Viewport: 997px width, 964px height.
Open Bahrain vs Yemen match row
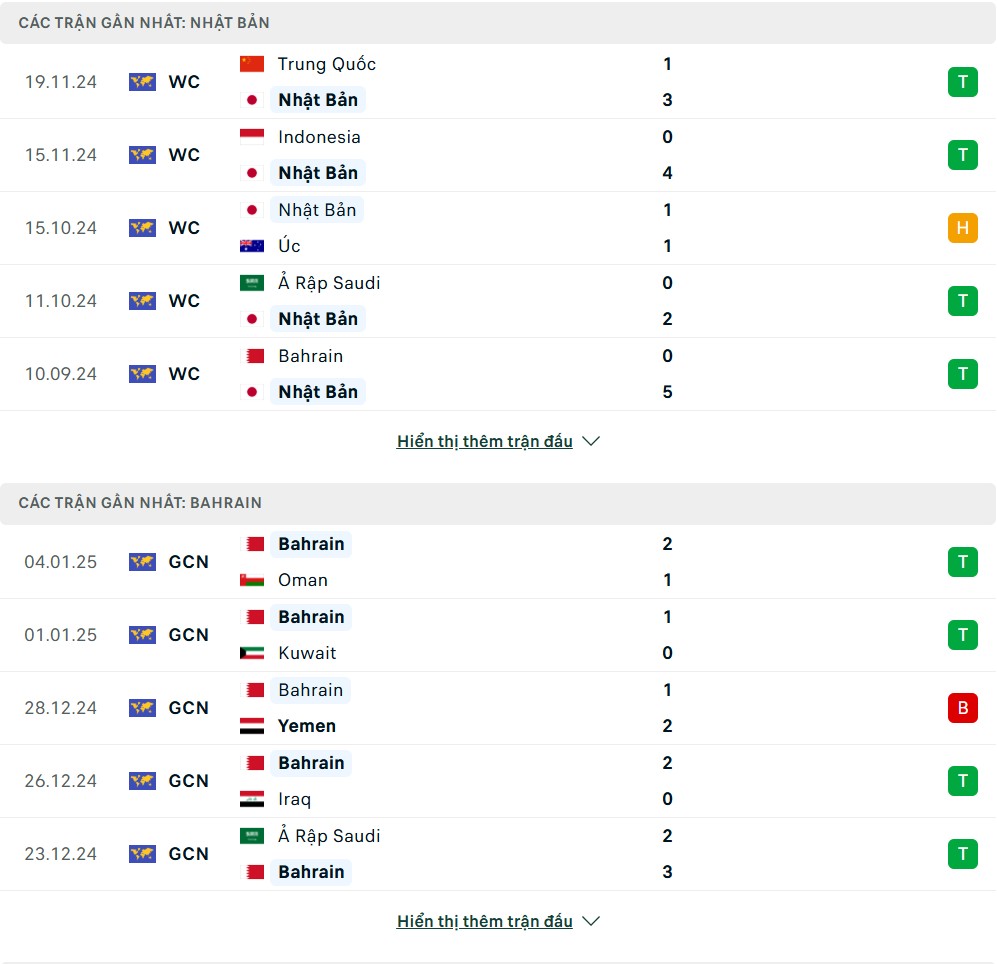pyautogui.click(x=498, y=708)
